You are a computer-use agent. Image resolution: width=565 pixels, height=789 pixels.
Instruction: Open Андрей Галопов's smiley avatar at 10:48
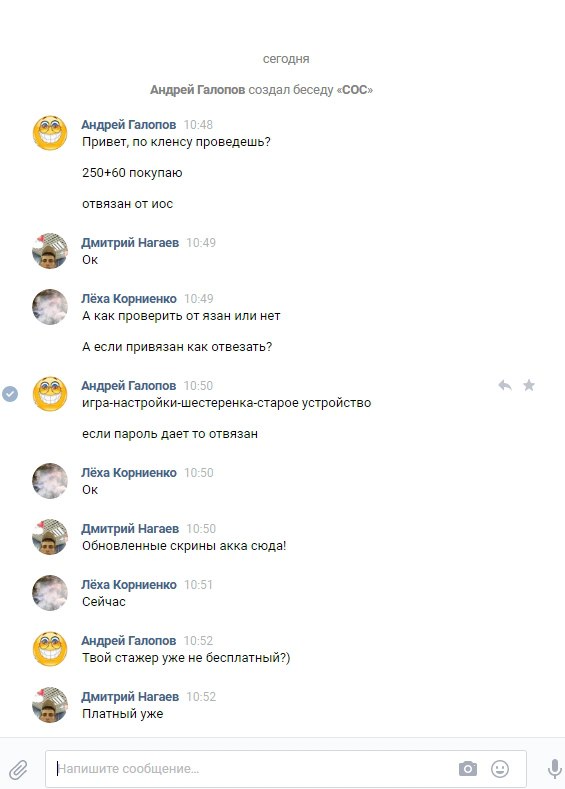pyautogui.click(x=50, y=133)
